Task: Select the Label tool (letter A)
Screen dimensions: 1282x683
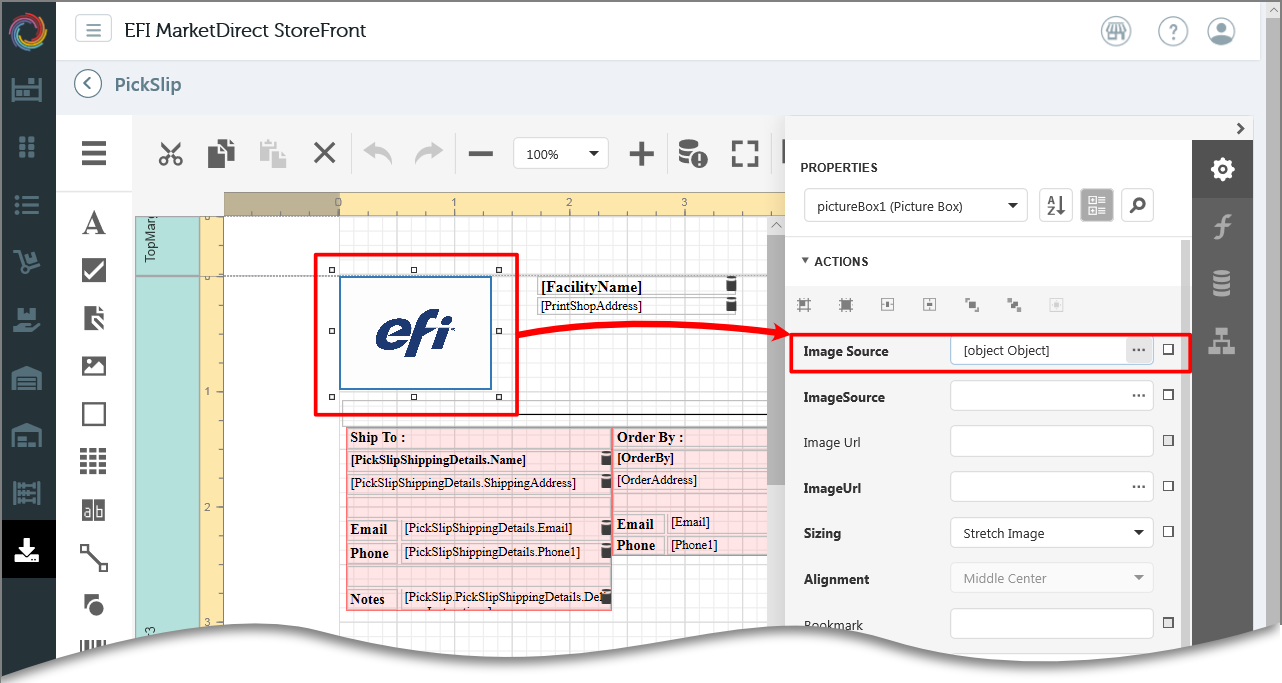Action: [x=94, y=222]
